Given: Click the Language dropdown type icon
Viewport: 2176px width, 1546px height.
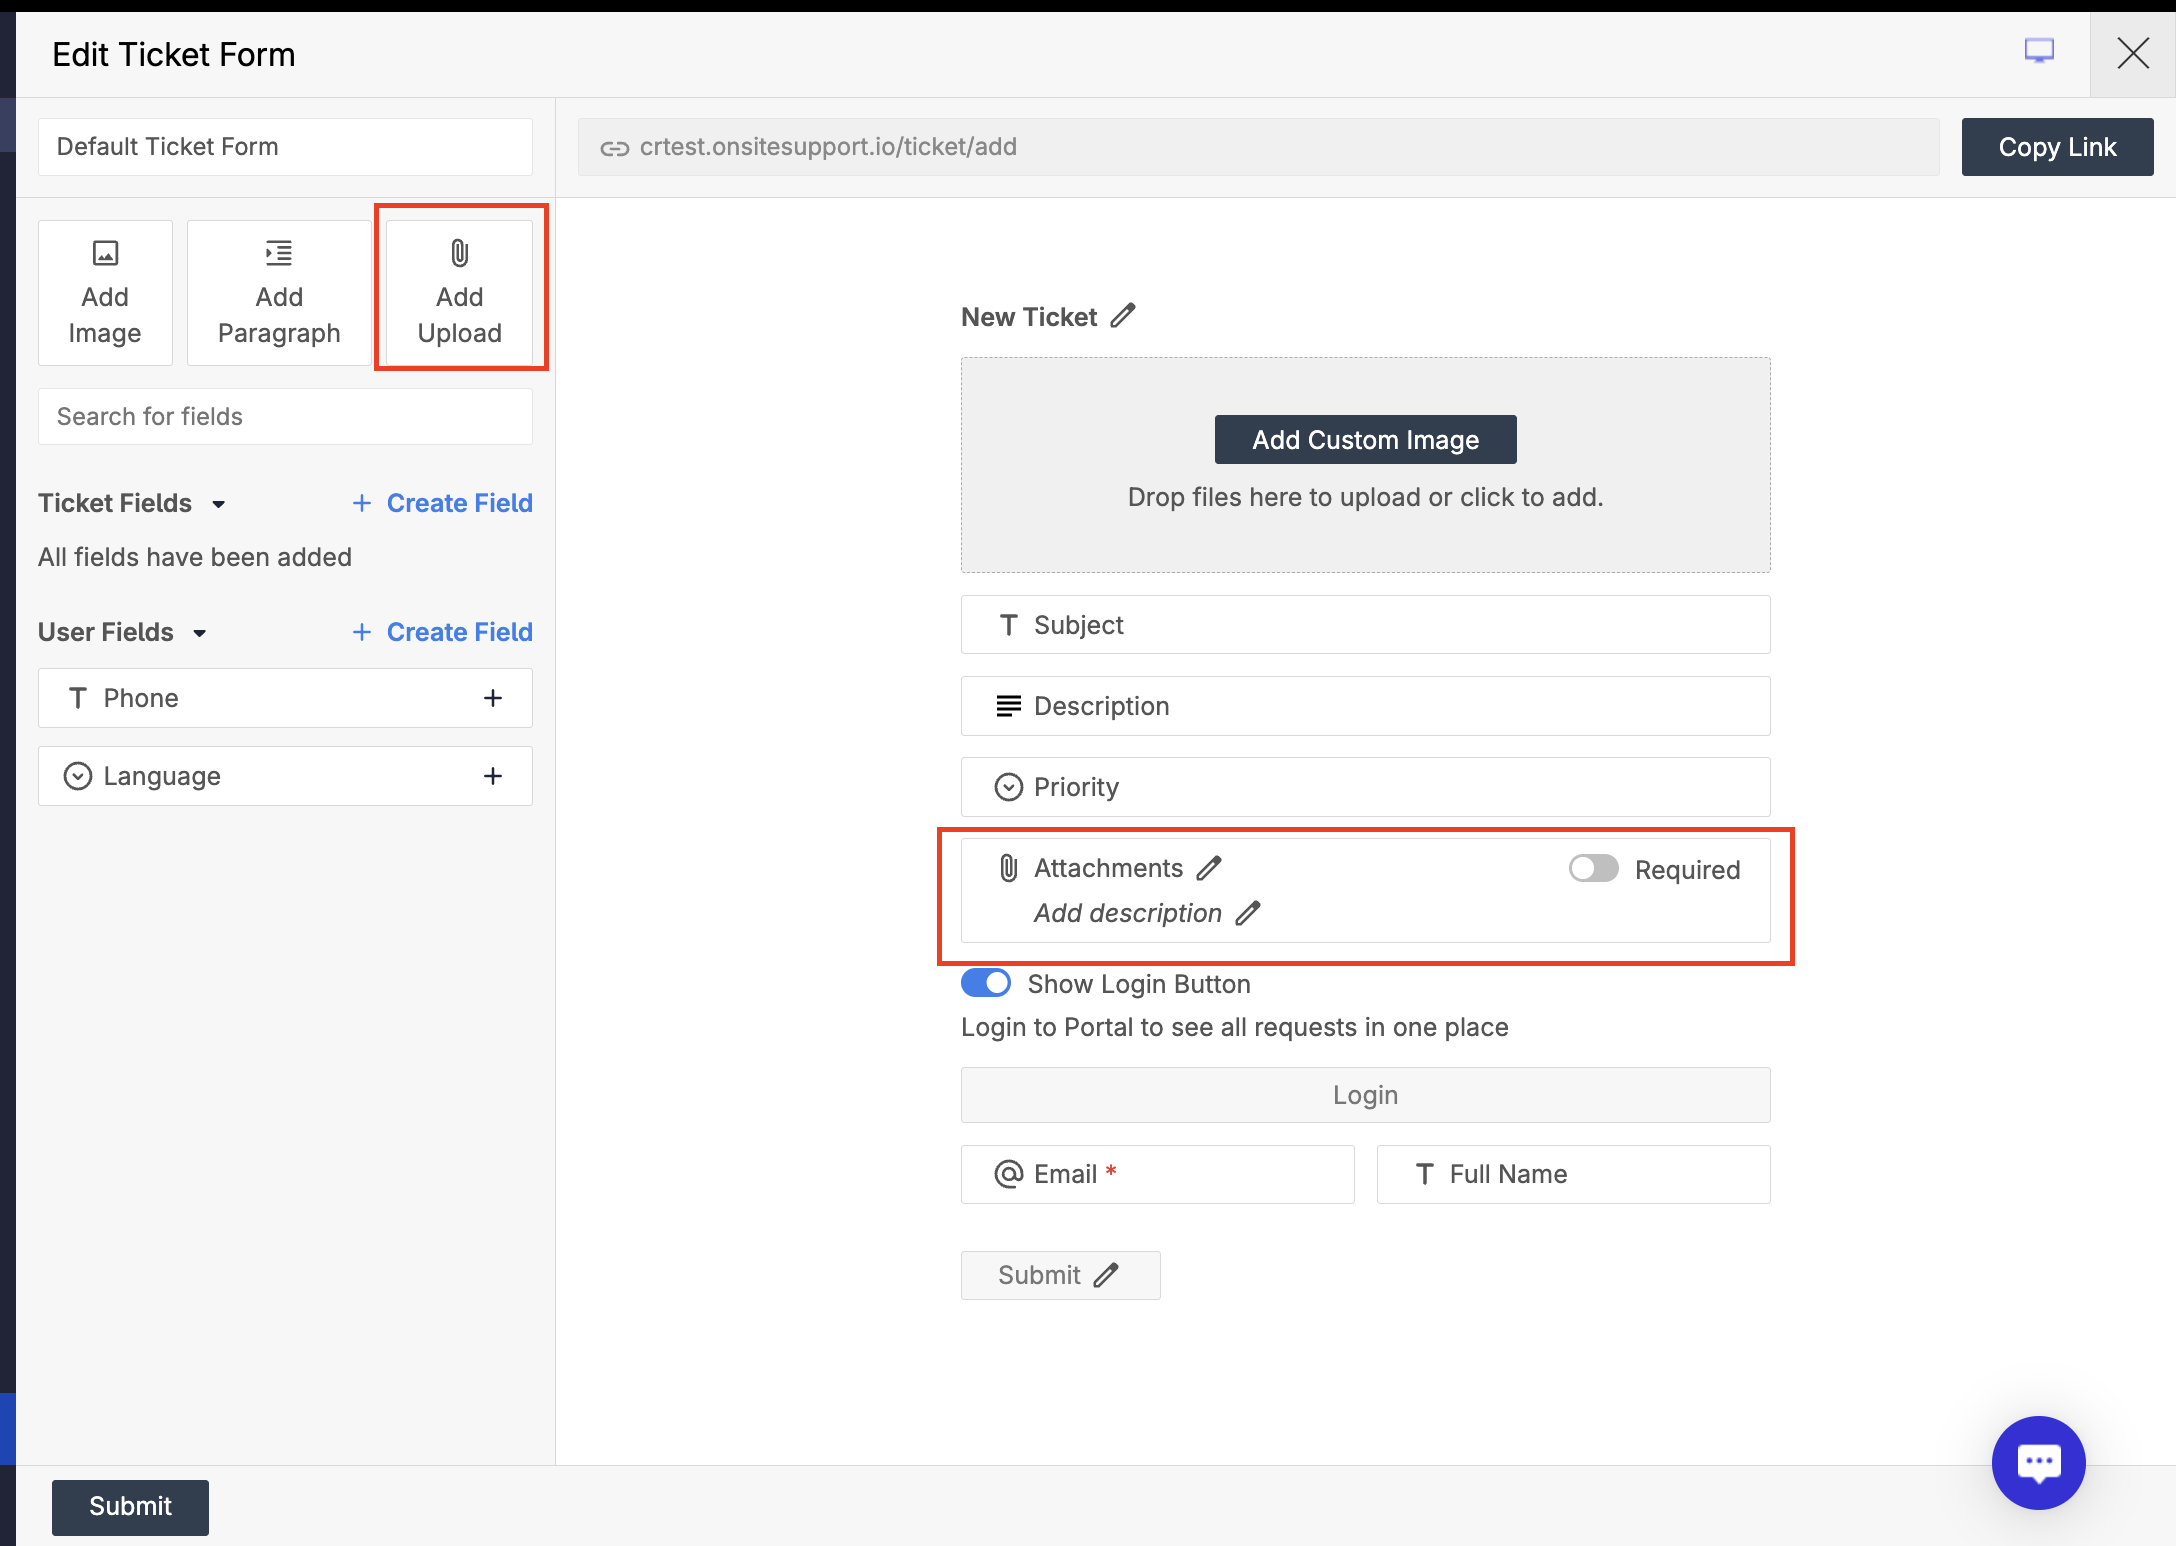Looking at the screenshot, I should coord(78,776).
